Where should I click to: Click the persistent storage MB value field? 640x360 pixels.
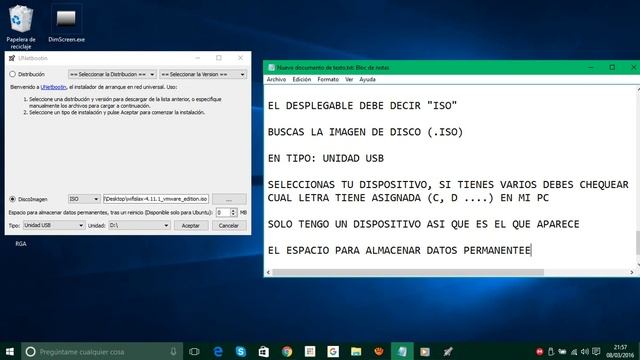pos(223,212)
